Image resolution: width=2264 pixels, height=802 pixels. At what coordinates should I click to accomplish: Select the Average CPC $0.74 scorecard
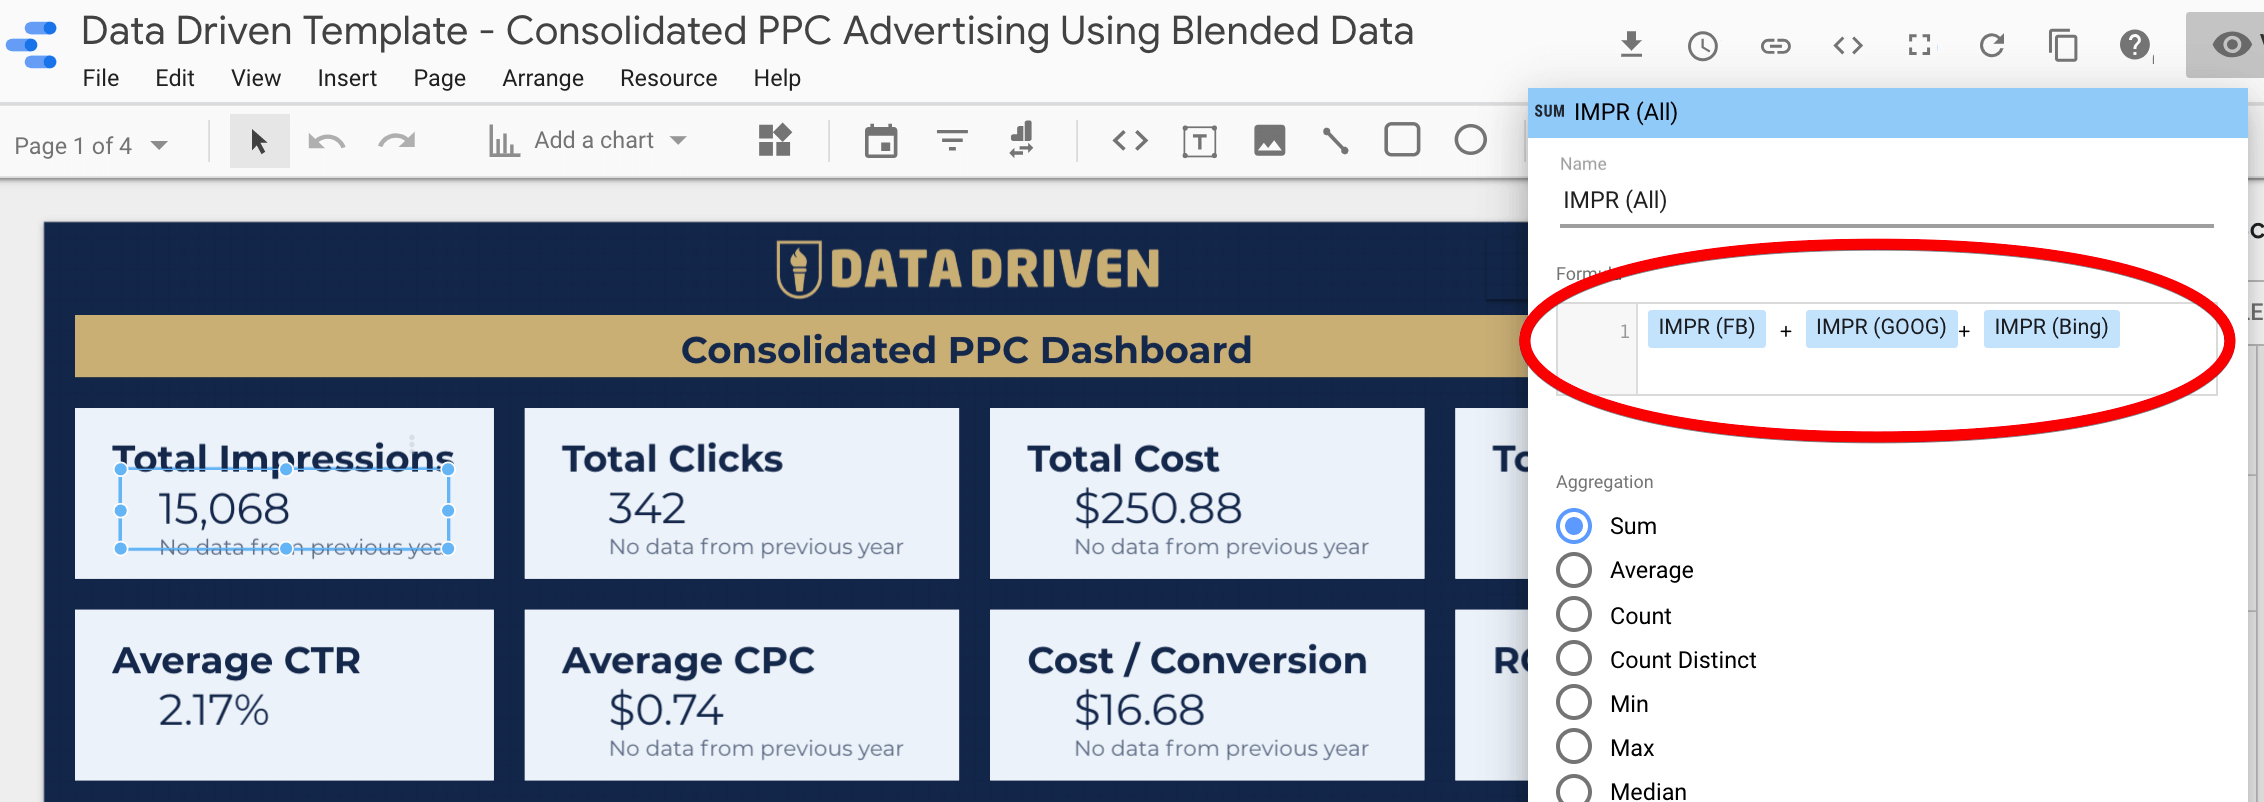741,695
